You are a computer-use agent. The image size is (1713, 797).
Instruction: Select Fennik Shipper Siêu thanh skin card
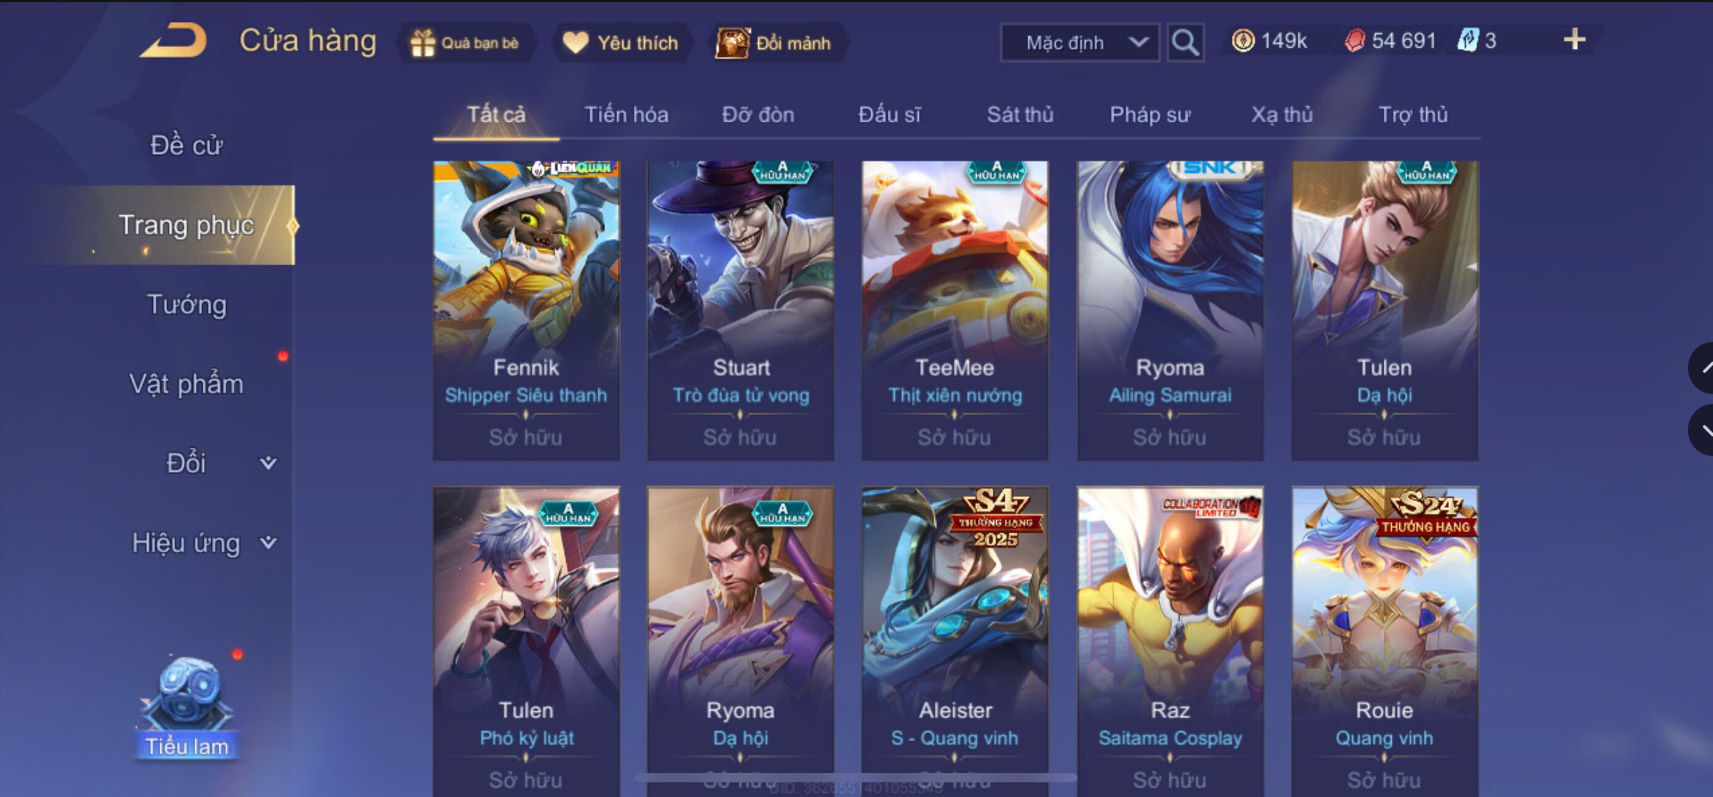point(526,310)
